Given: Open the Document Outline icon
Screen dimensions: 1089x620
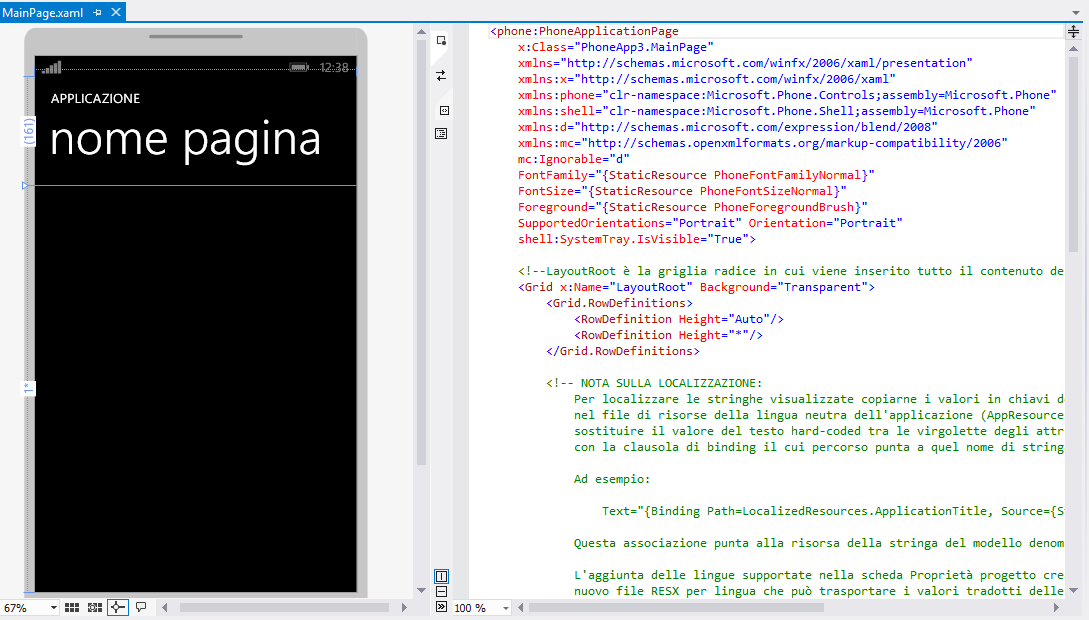Looking at the screenshot, I should coord(441,133).
